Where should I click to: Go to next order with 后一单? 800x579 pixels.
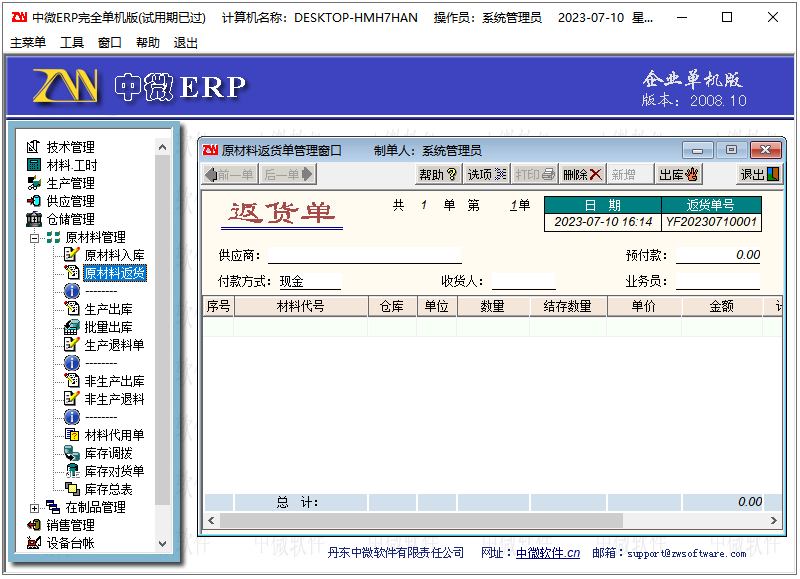288,175
